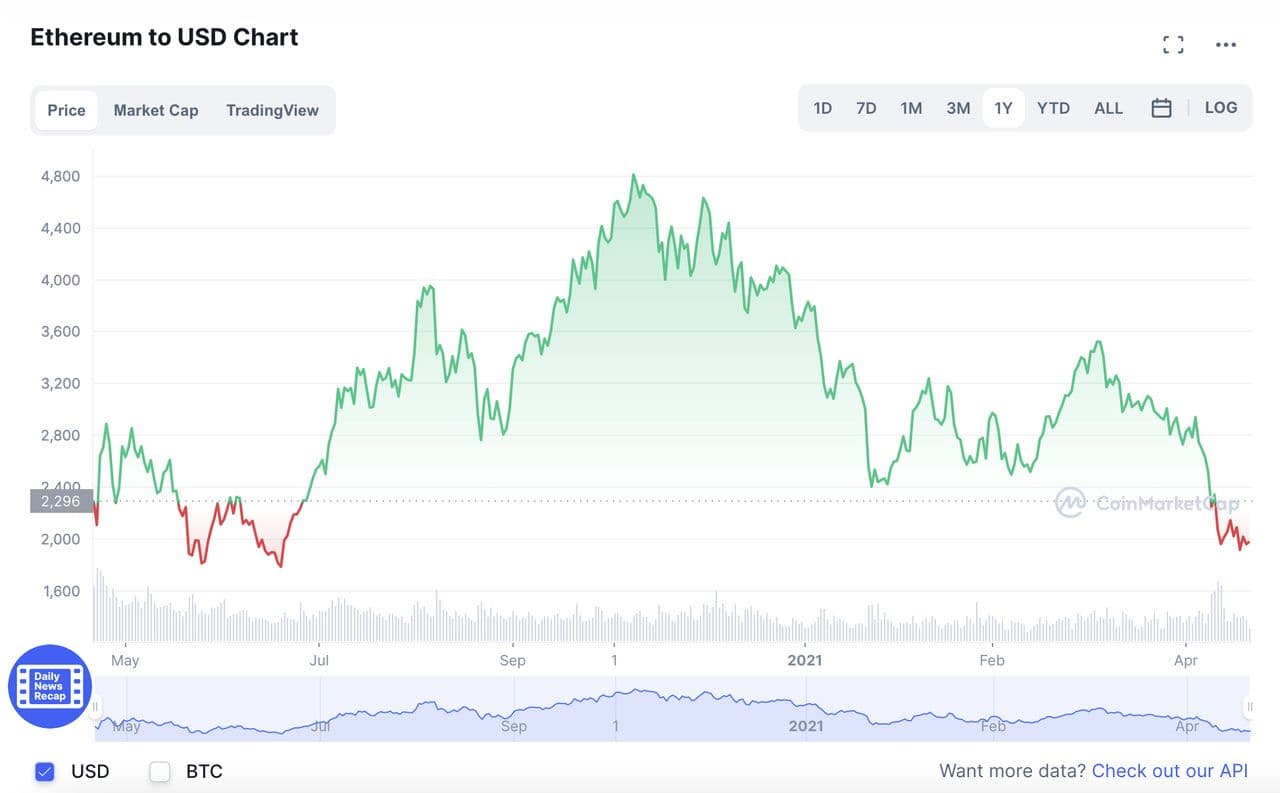
Task: Open the three-dot more options menu
Action: point(1226,45)
